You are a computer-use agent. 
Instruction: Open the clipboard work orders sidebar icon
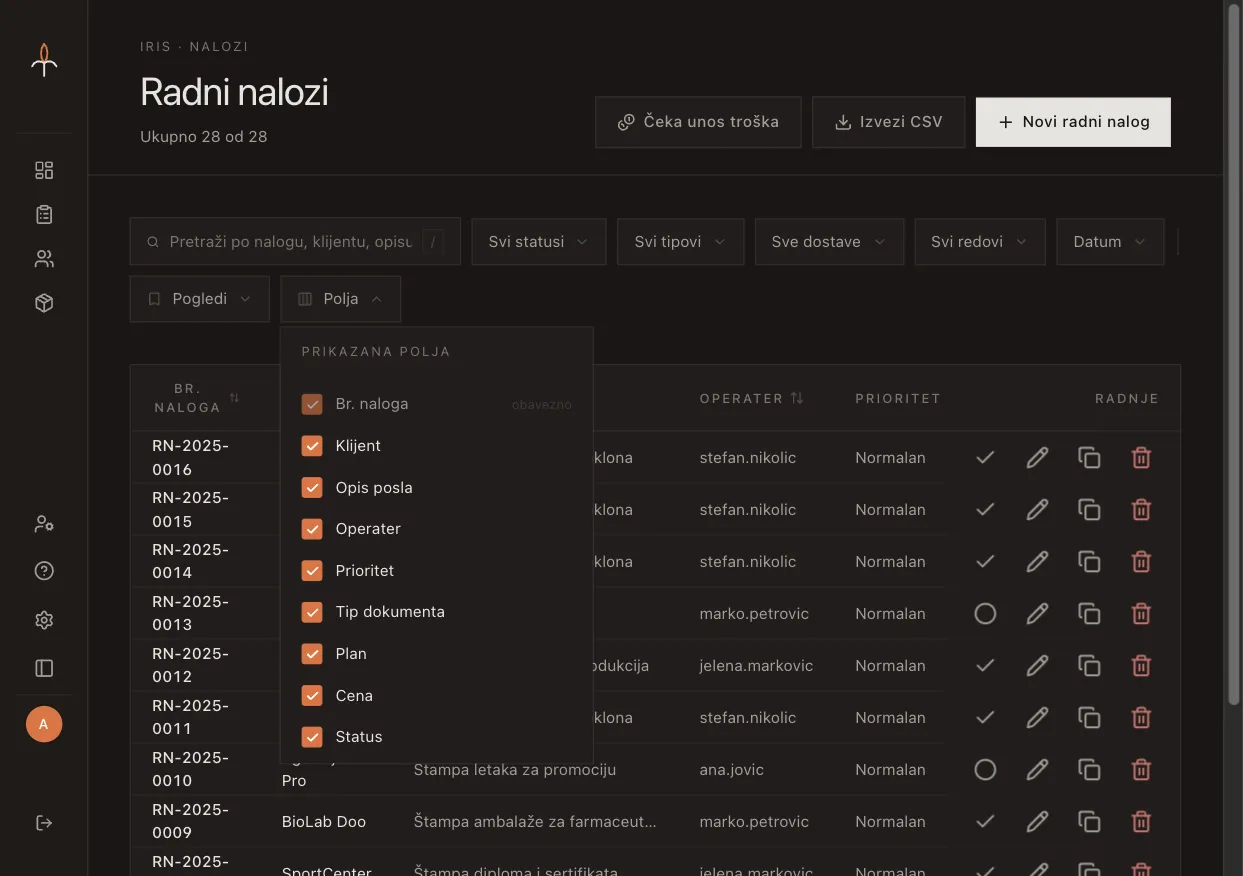44,214
